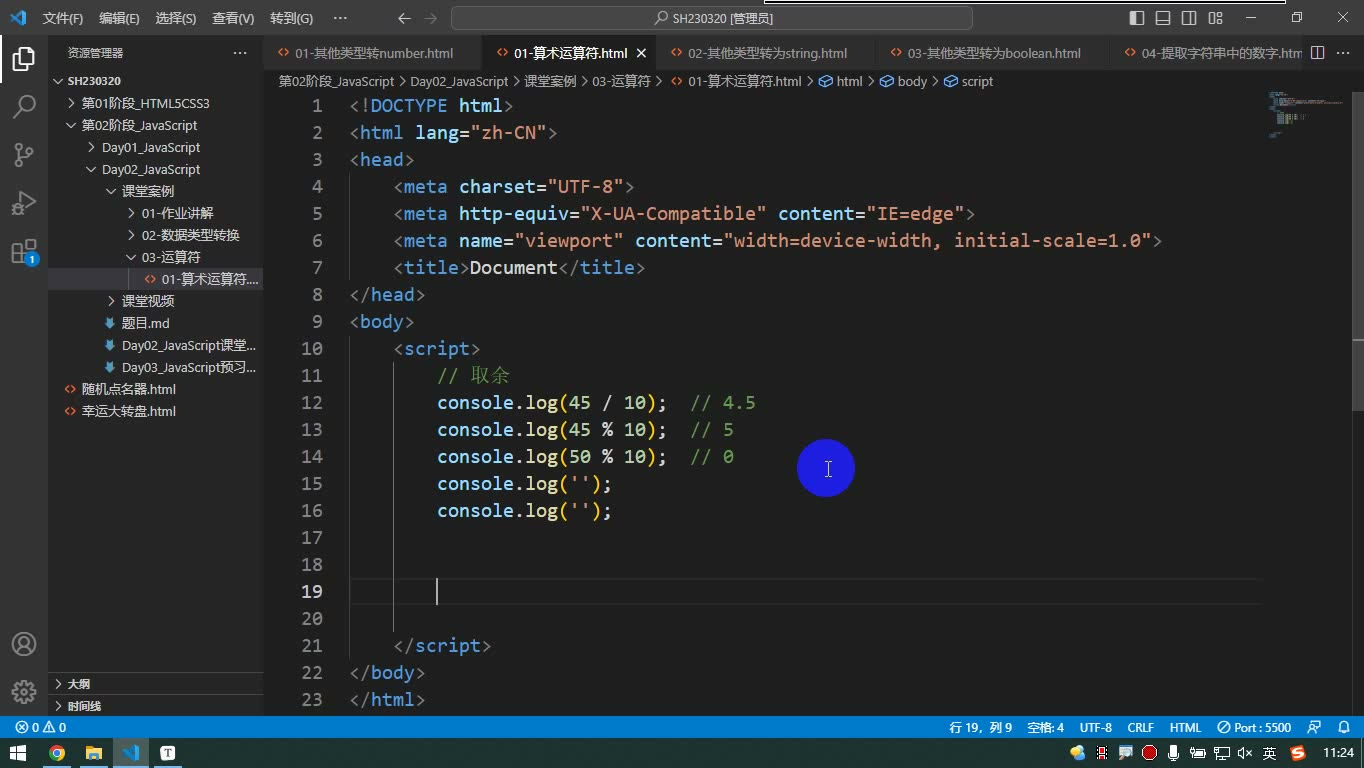
Task: Click 行 19, 列 9 cursor position
Action: [980, 728]
